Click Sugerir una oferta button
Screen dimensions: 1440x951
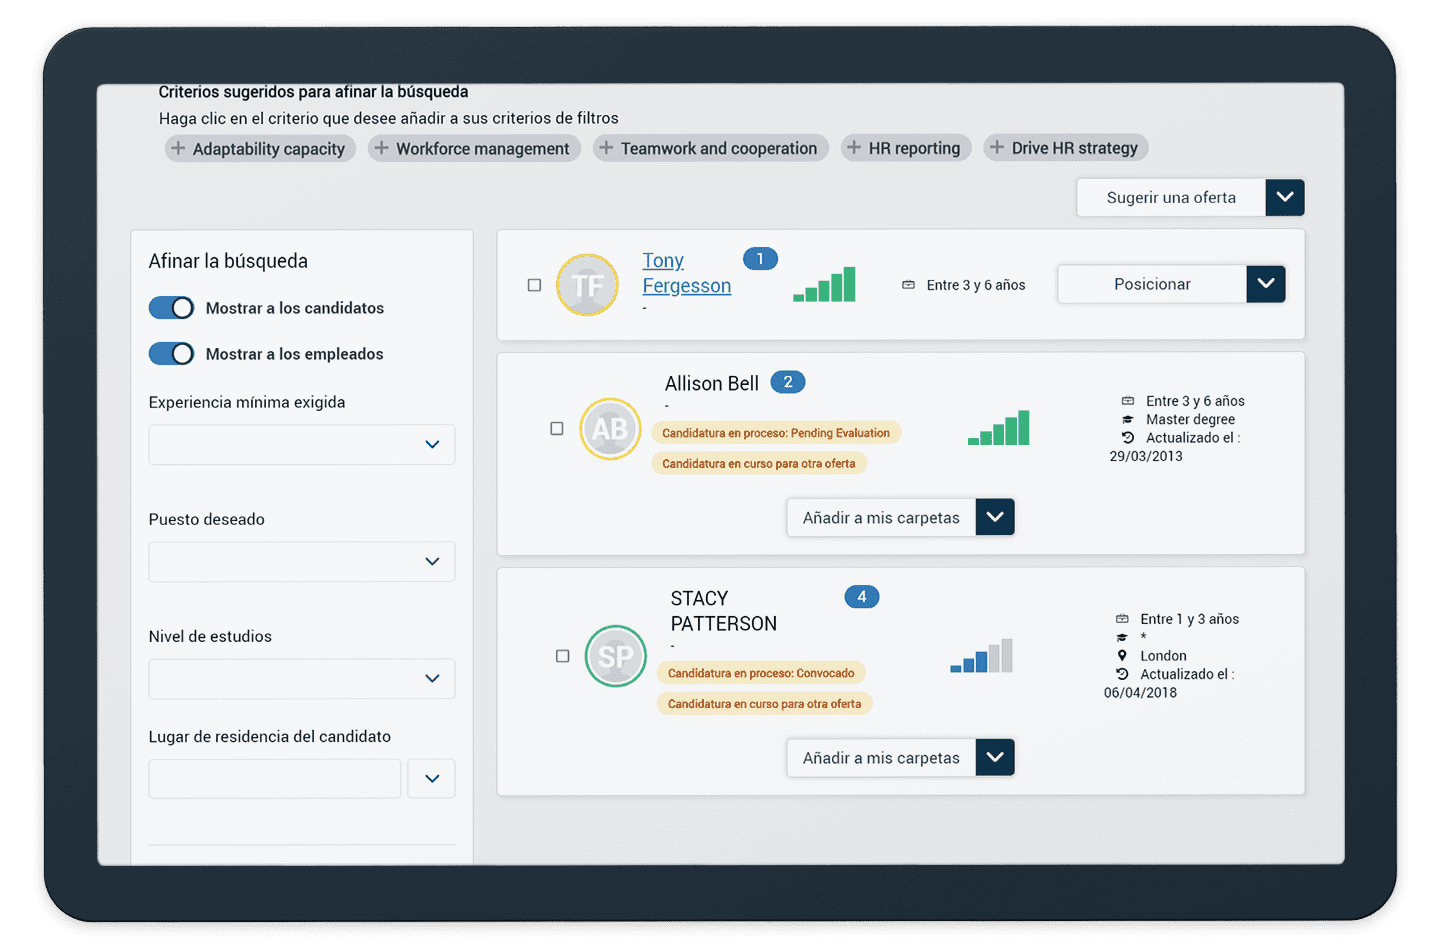tap(1171, 198)
